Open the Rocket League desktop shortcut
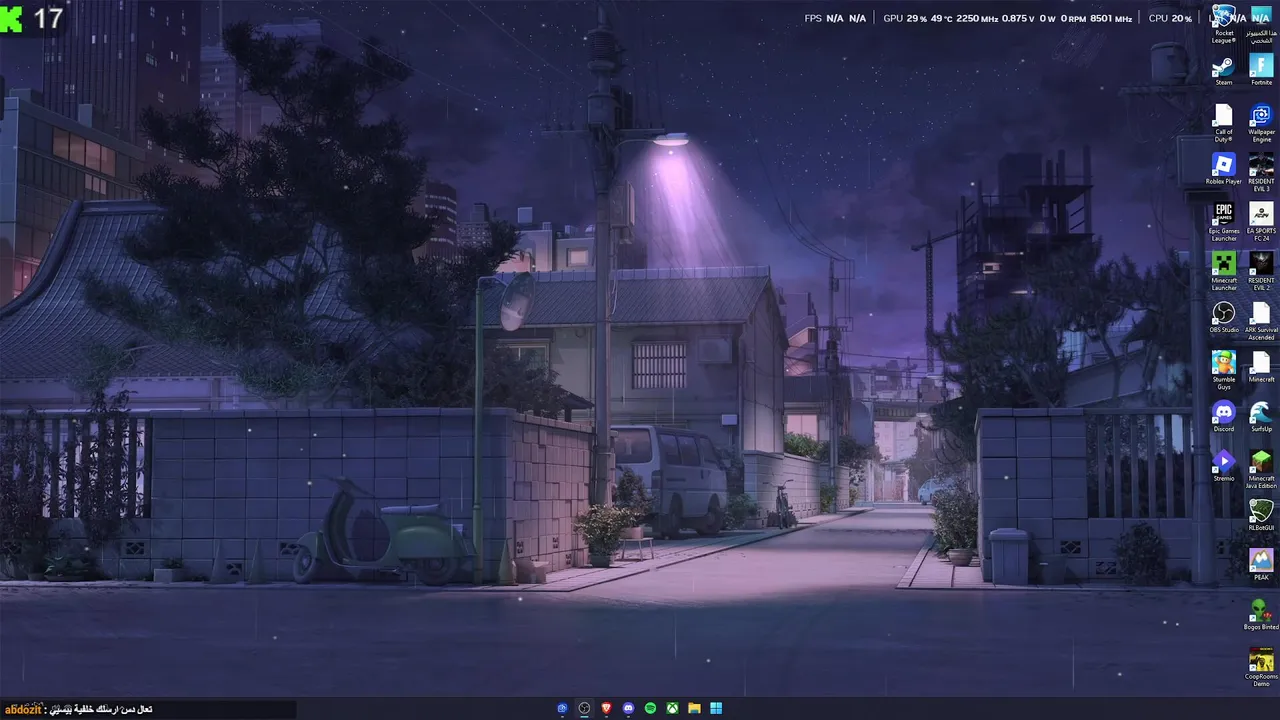Image resolution: width=1280 pixels, height=720 pixels. (1224, 23)
